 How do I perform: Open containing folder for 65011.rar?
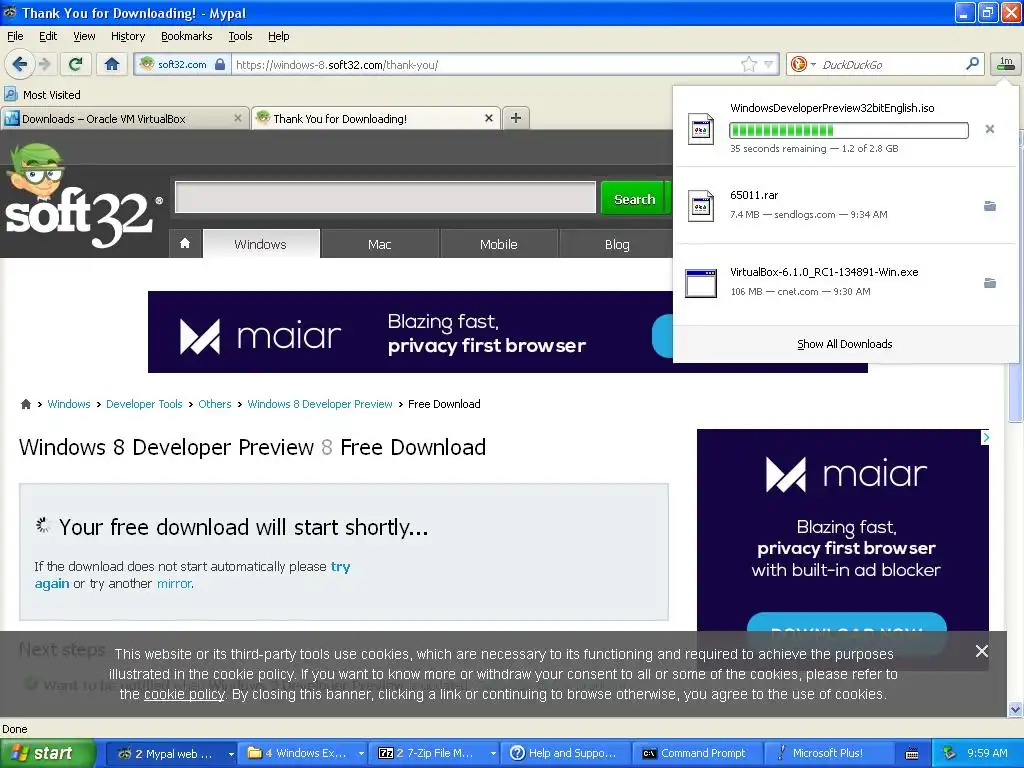click(989, 206)
